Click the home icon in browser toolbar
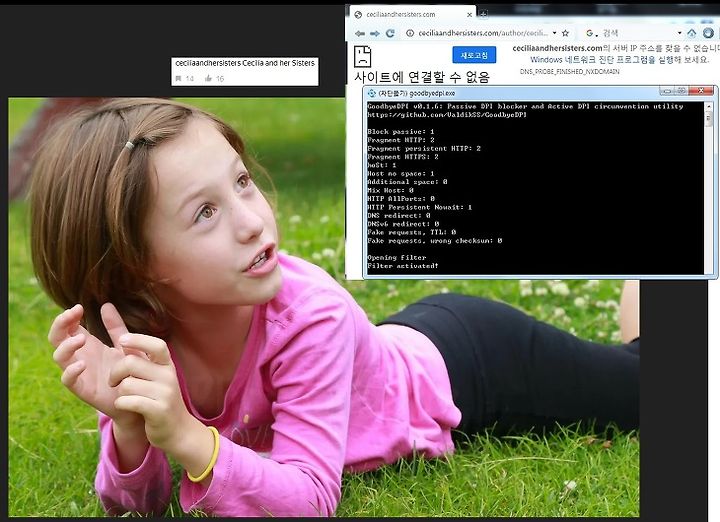Image resolution: width=720 pixels, height=522 pixels. tap(692, 33)
